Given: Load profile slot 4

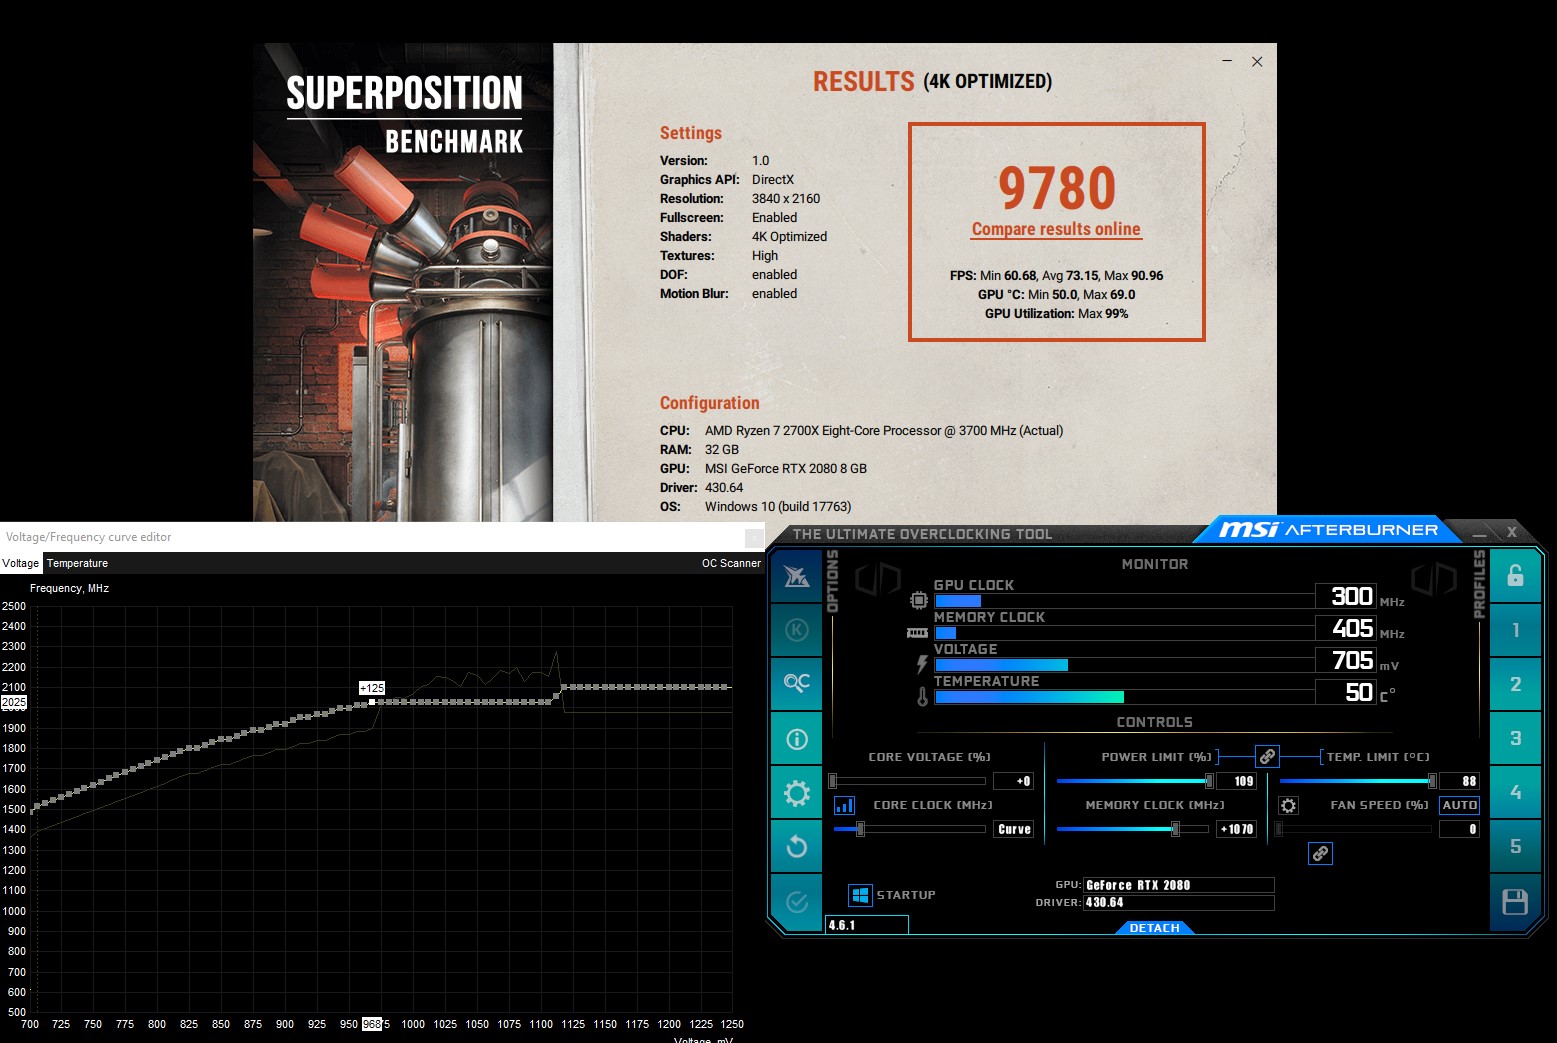Looking at the screenshot, I should [1515, 792].
